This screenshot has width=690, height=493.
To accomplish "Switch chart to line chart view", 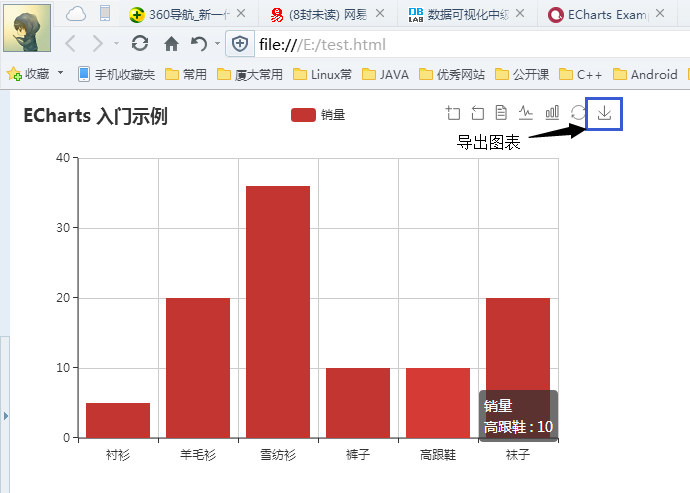I will (x=526, y=113).
